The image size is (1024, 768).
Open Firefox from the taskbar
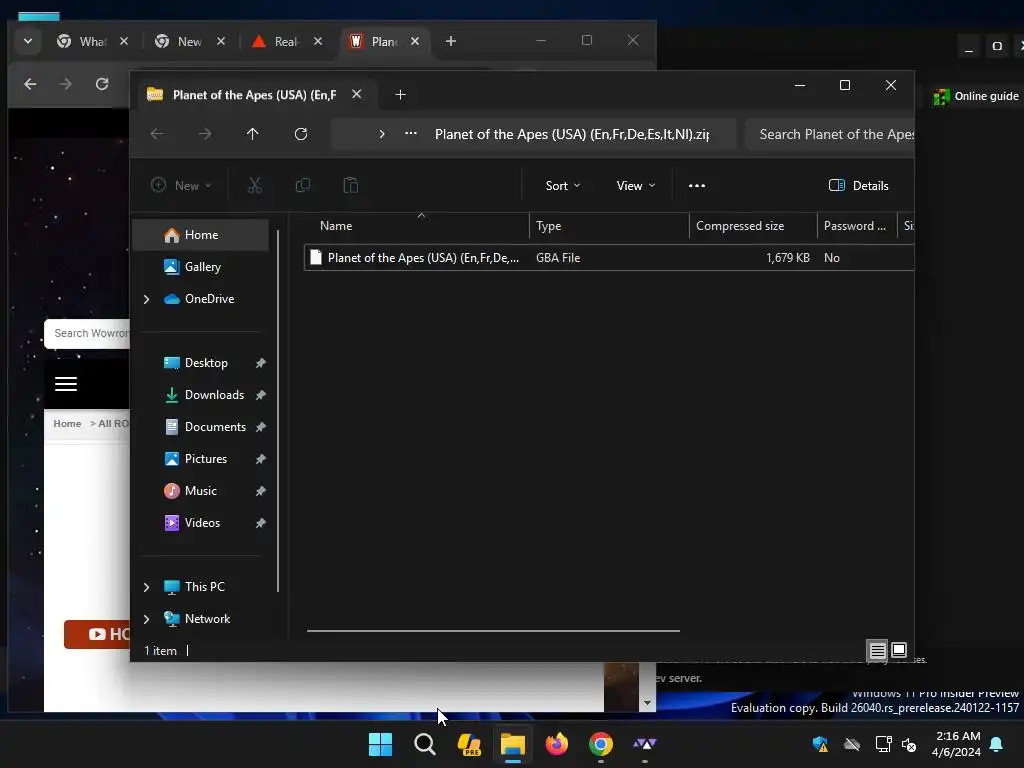[x=556, y=744]
